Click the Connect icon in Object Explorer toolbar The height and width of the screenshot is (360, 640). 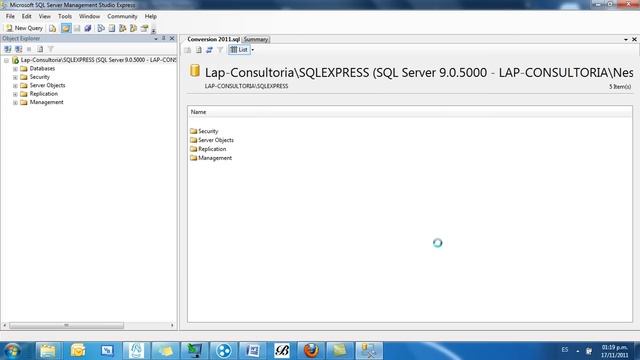(x=8, y=49)
